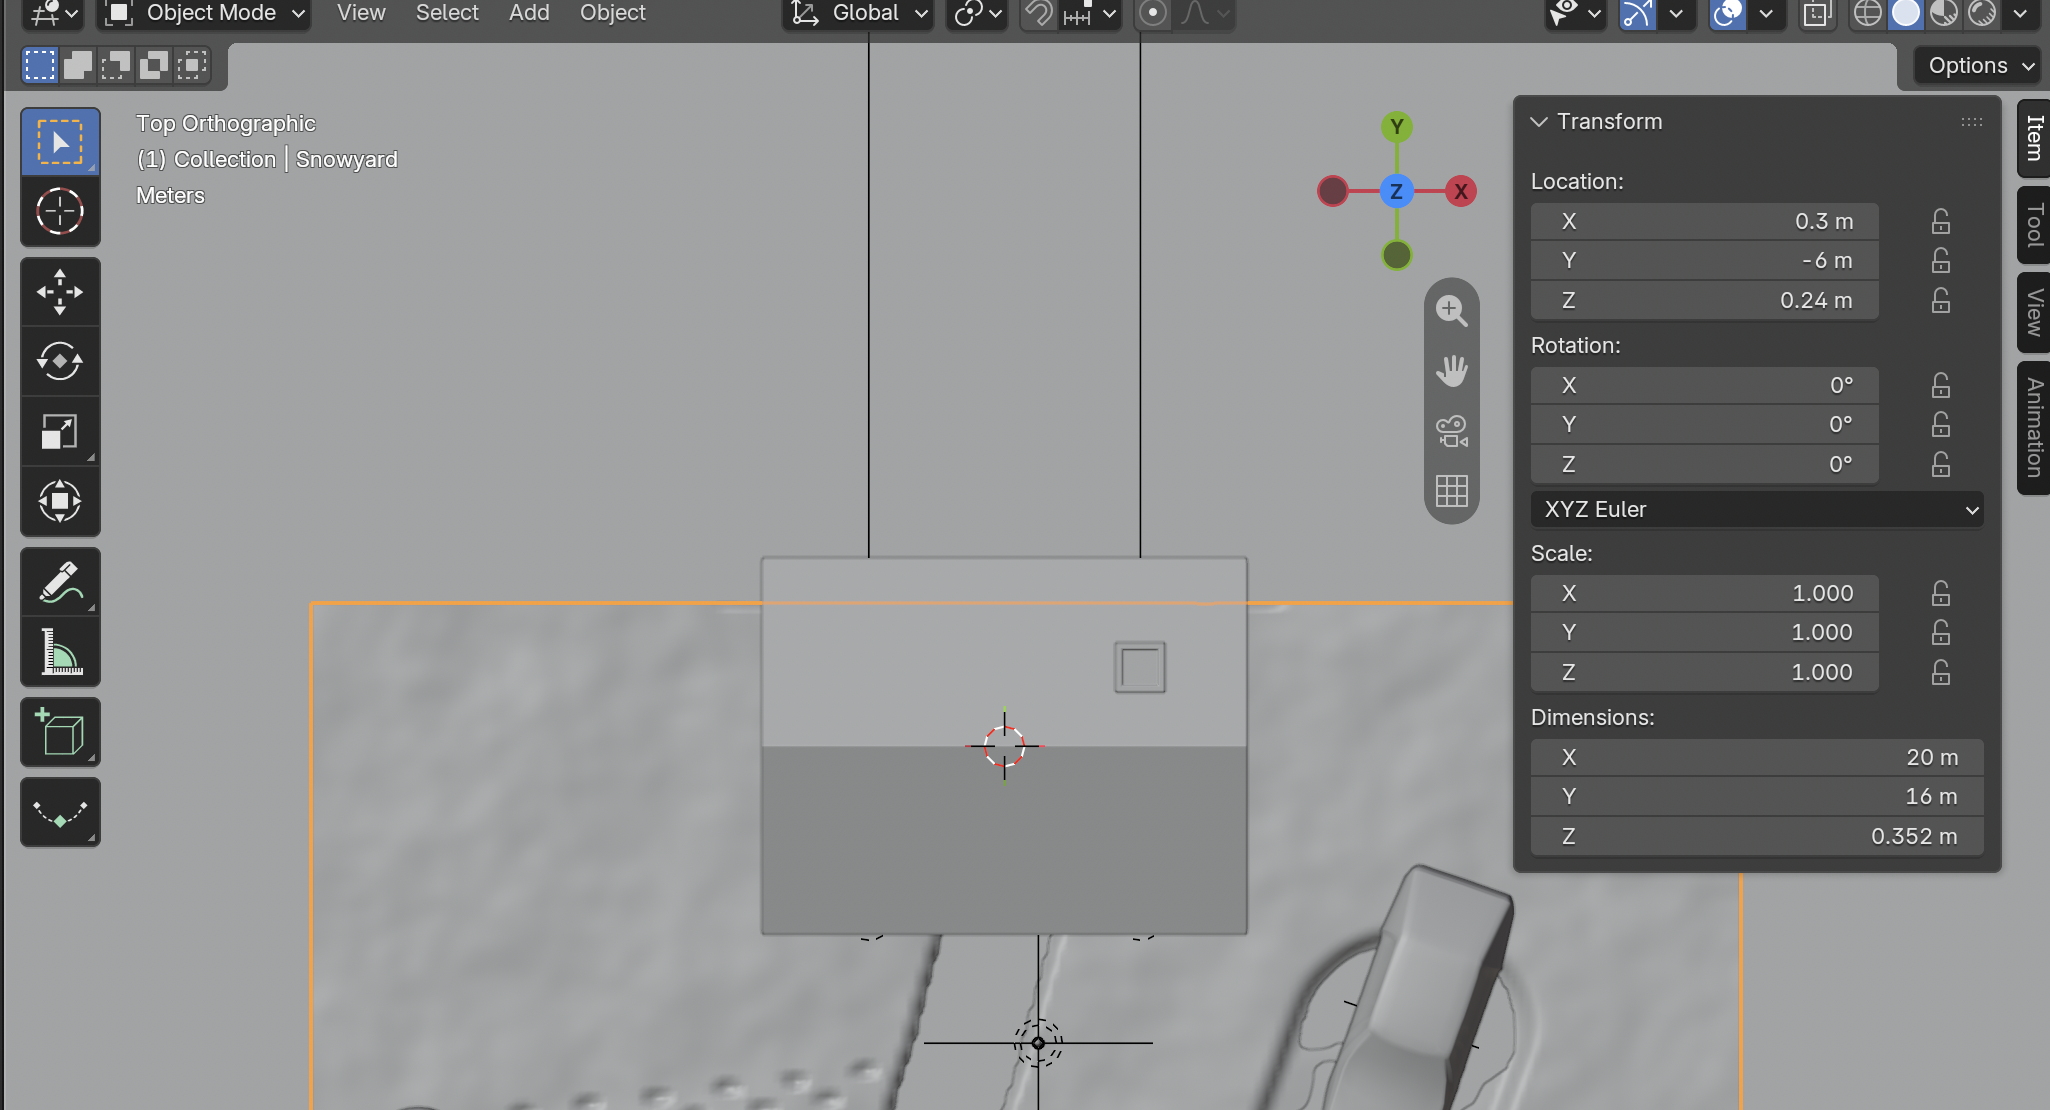Switch to the Tool sidebar tab
This screenshot has height=1110, width=2050.
[x=2034, y=225]
